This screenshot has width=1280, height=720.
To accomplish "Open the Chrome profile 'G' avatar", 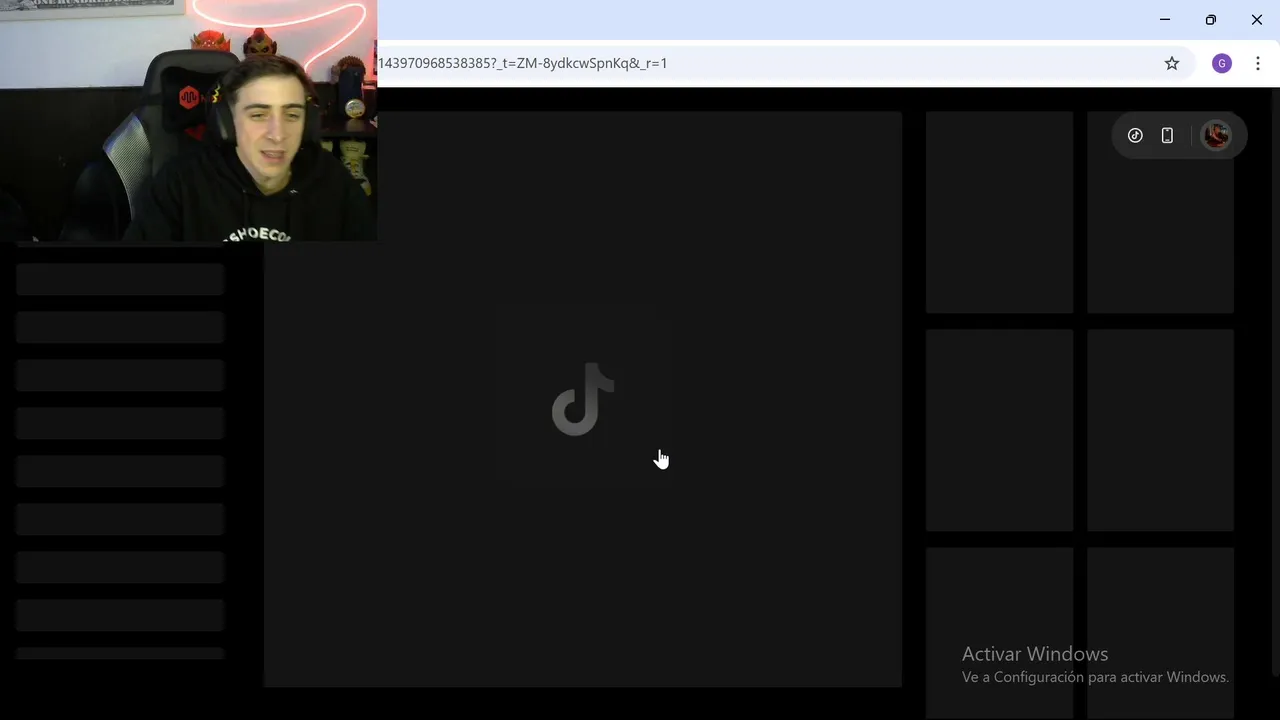I will tap(1221, 63).
